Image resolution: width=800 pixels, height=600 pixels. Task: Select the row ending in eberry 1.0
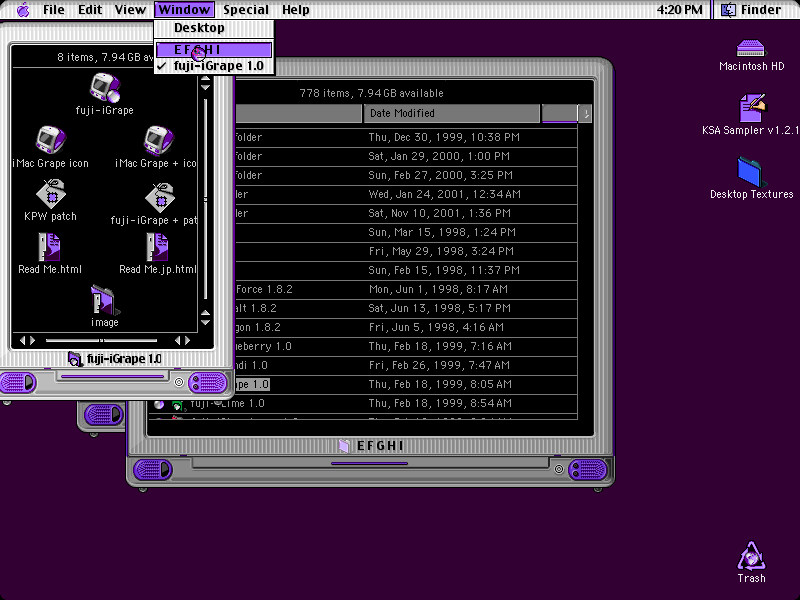[407, 346]
